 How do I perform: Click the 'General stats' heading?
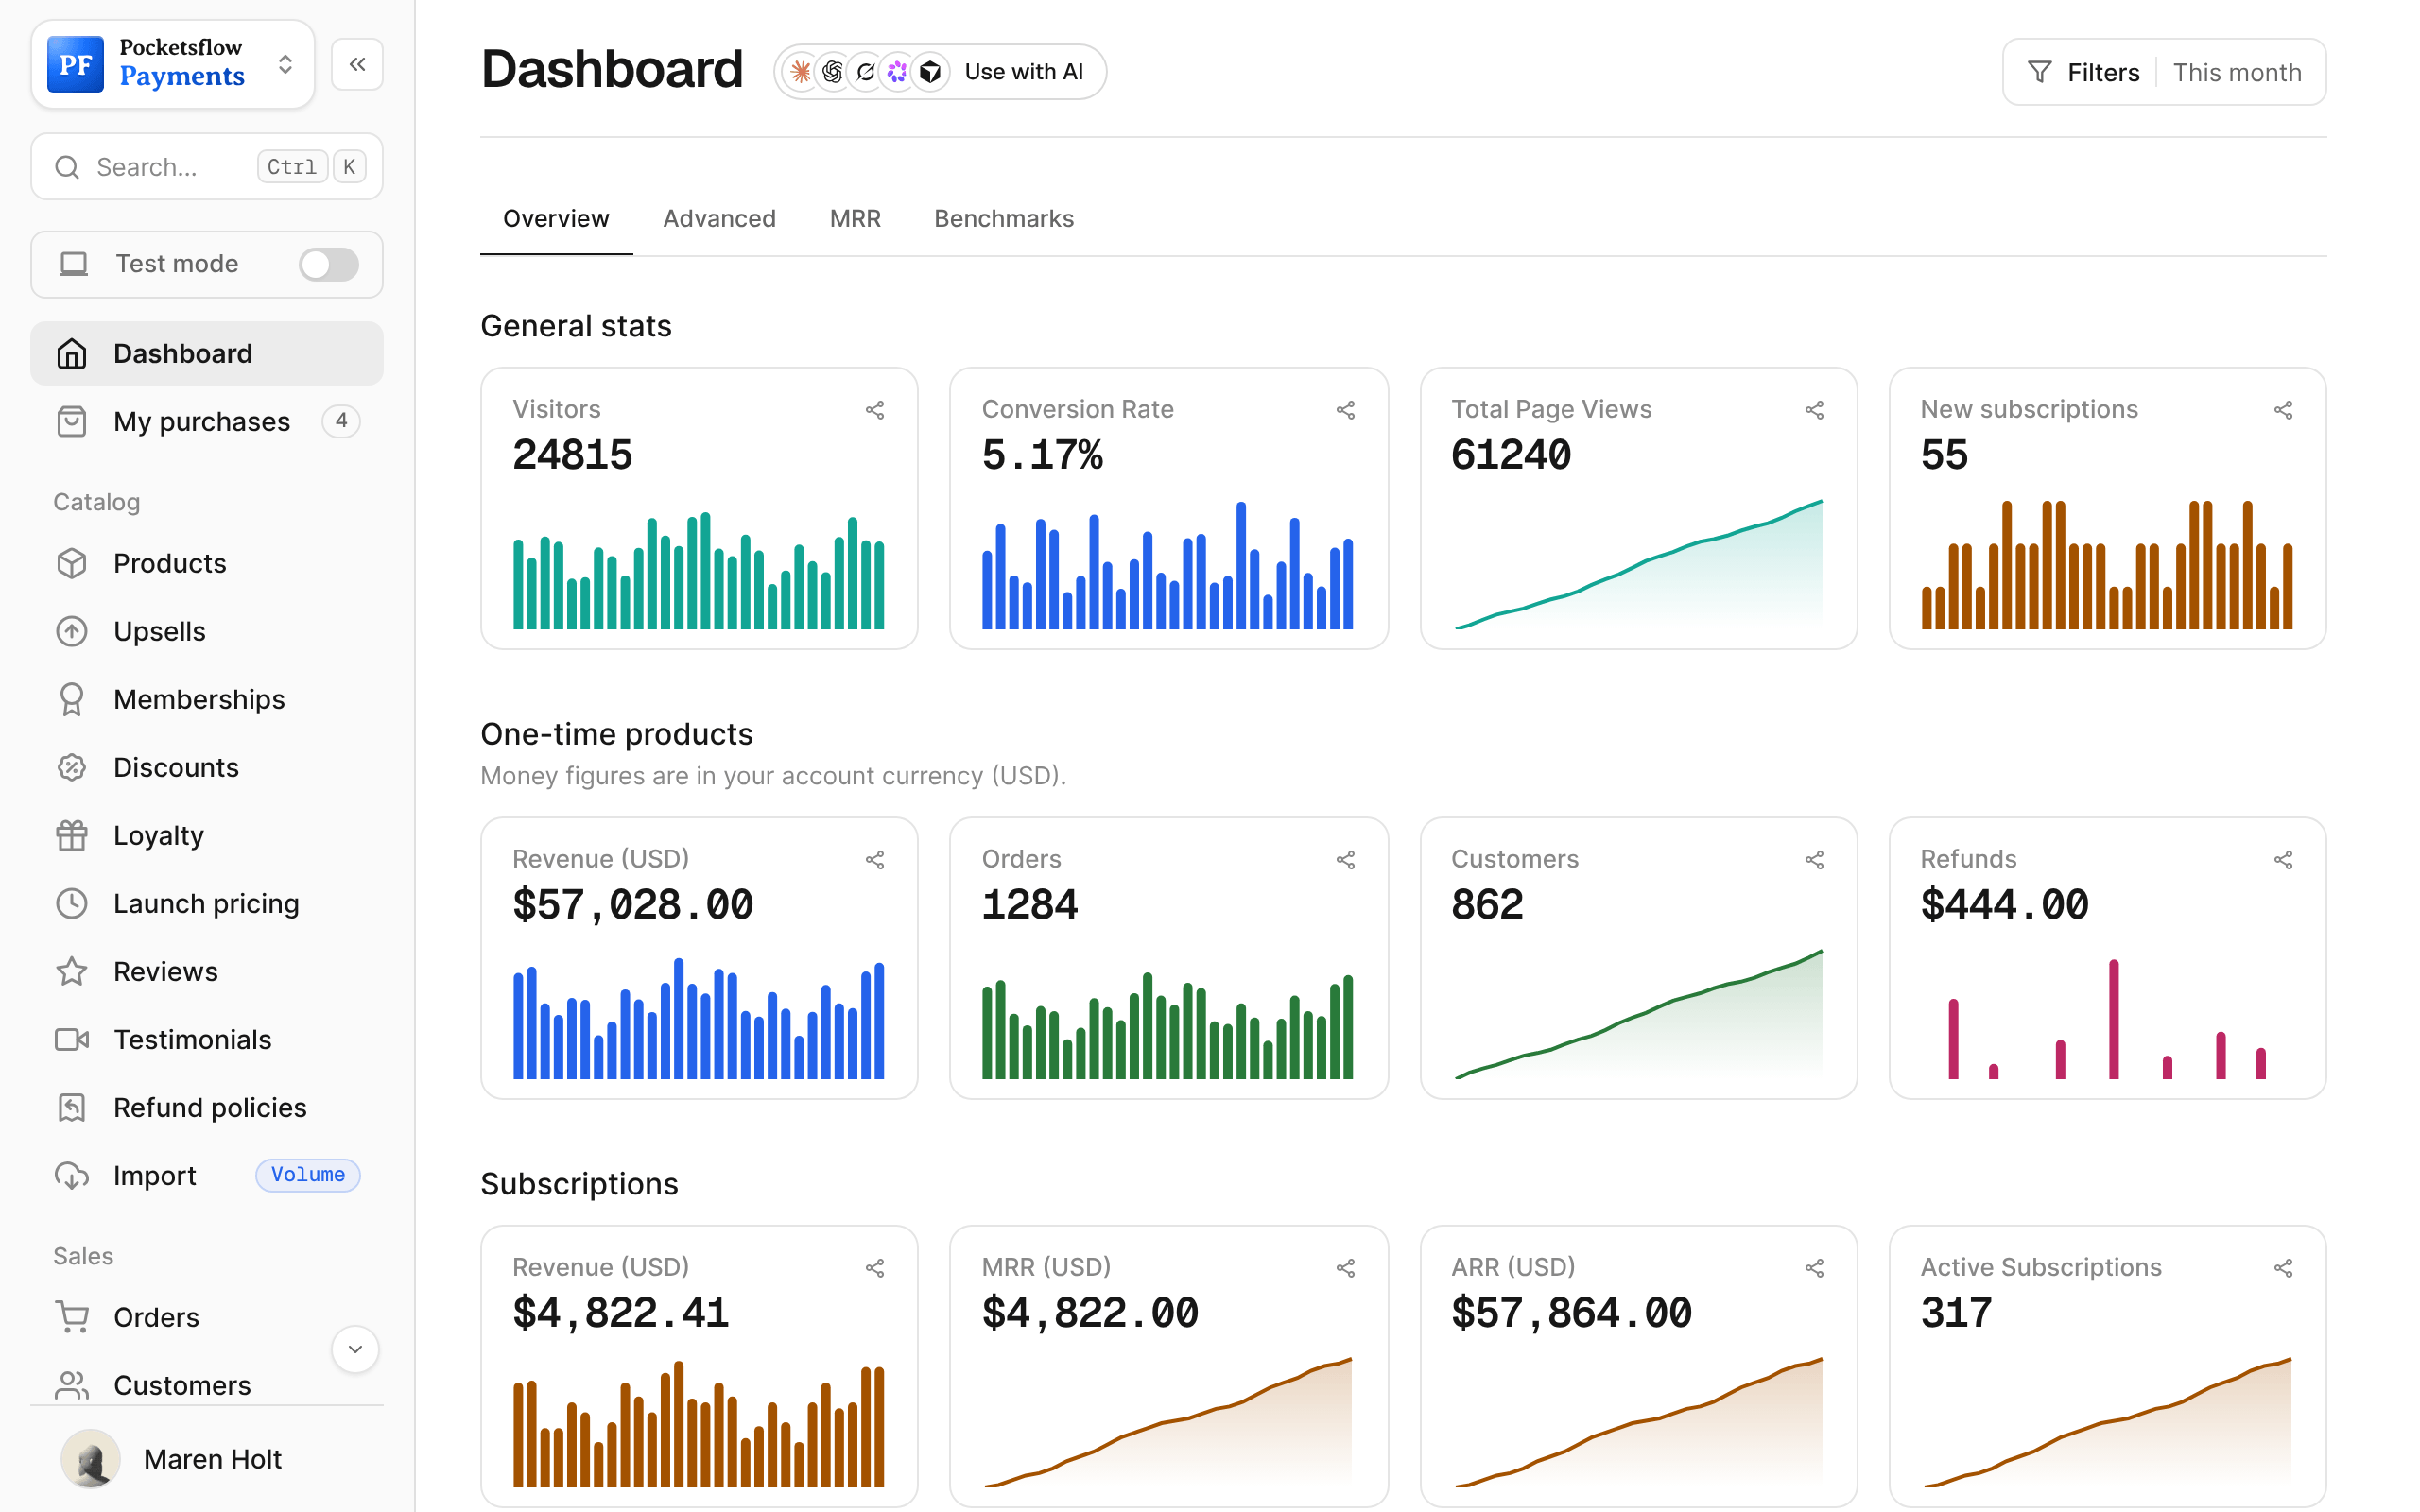click(576, 326)
